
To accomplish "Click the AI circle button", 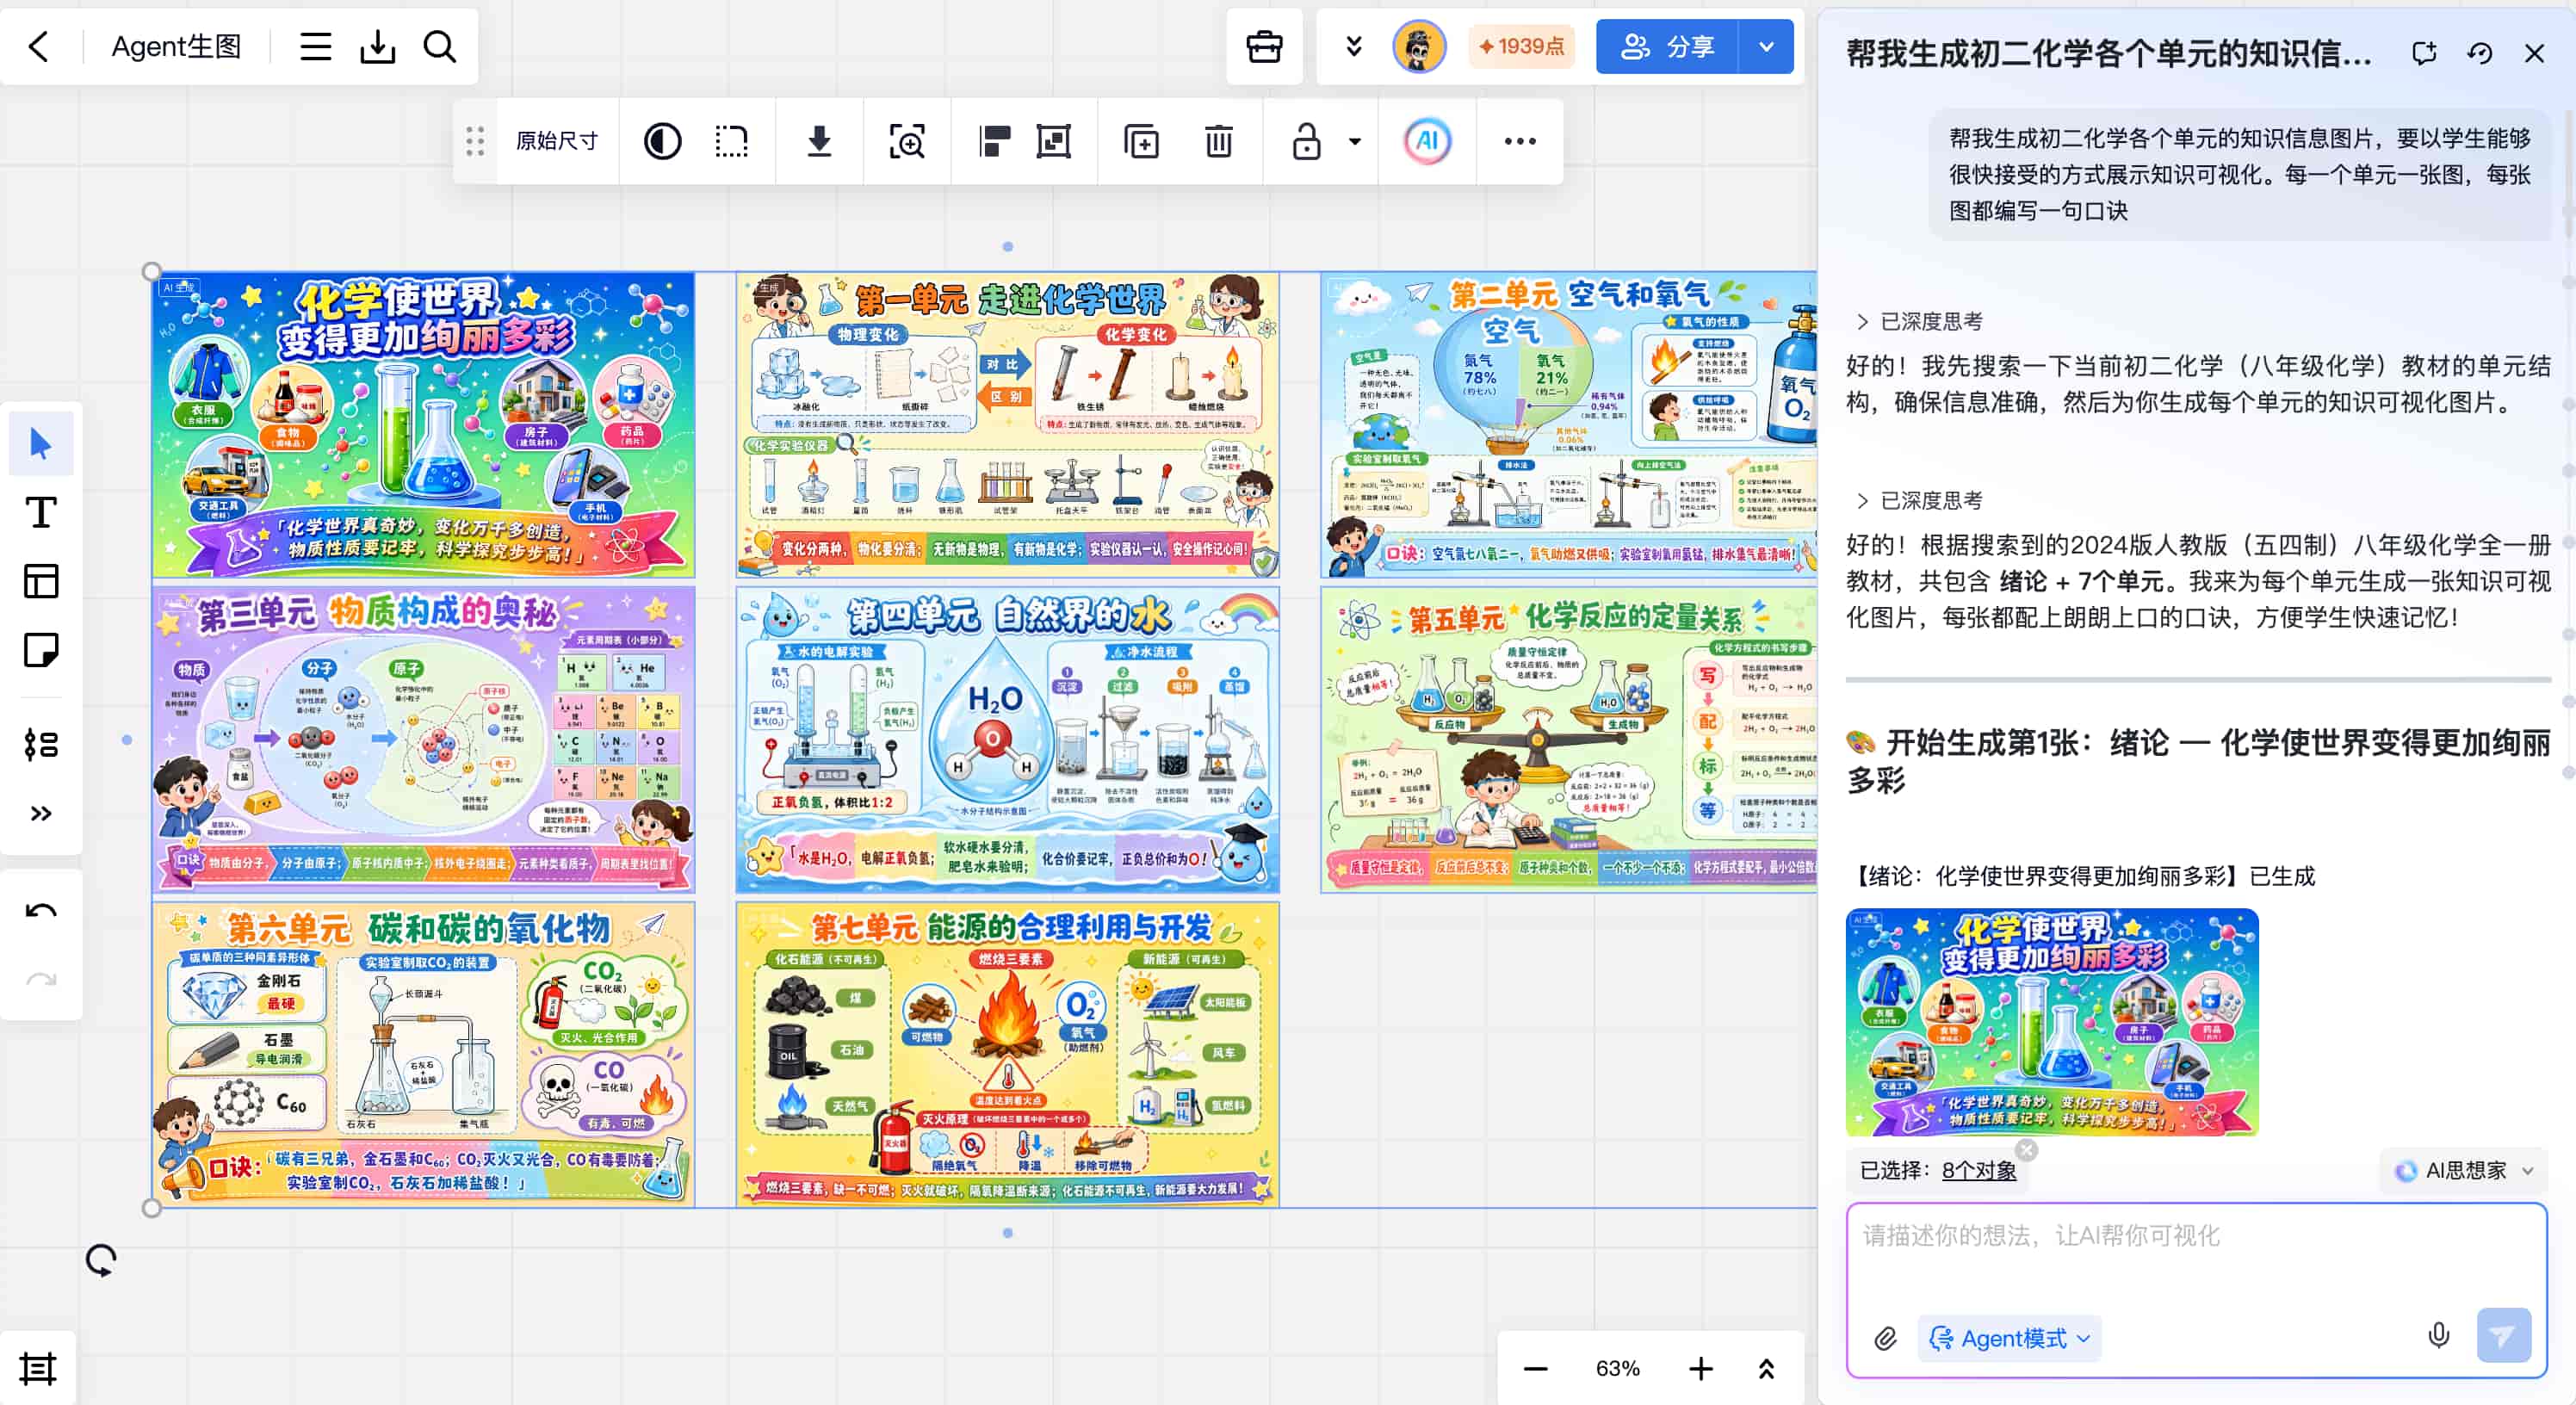I will (x=1426, y=141).
